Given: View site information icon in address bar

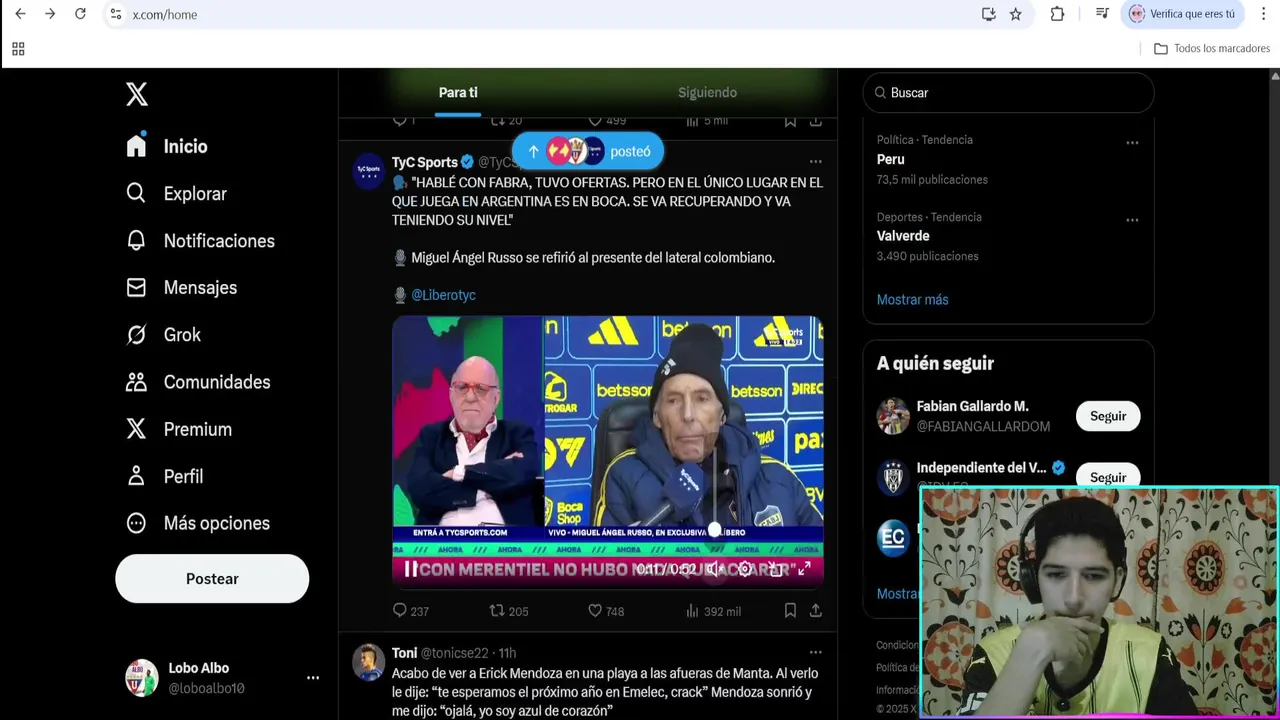Looking at the screenshot, I should pyautogui.click(x=116, y=14).
